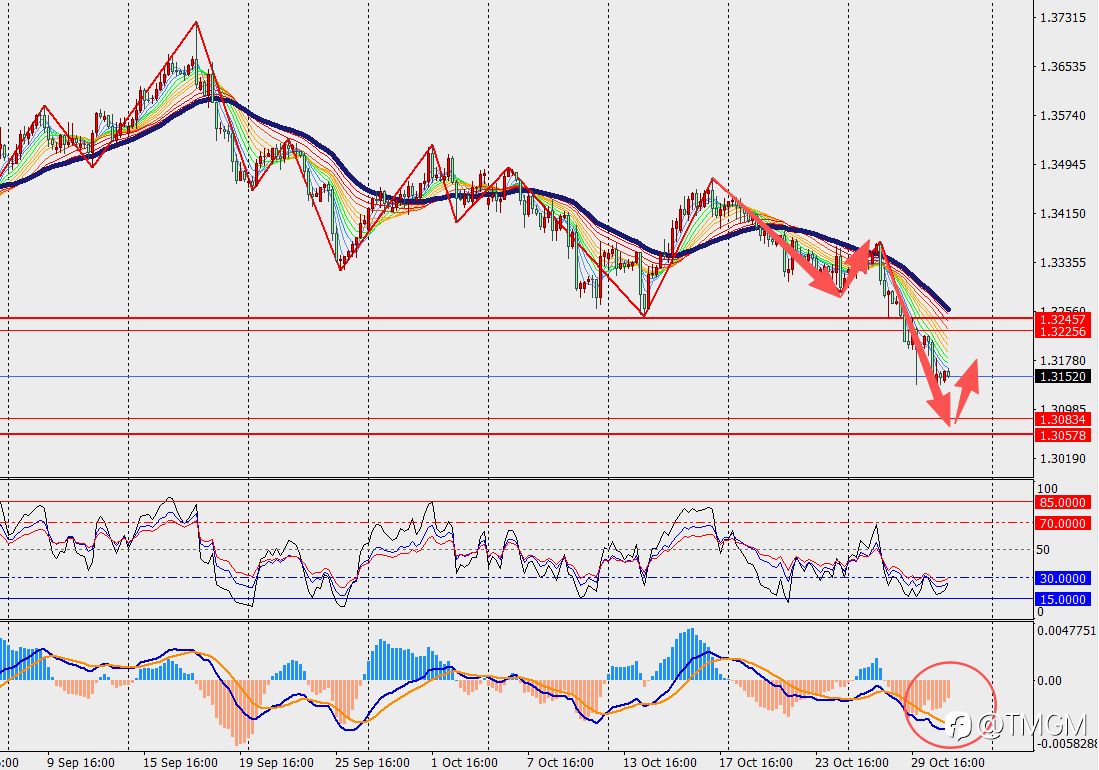This screenshot has height=770, width=1099.
Task: Click the 1.30578 support level label
Action: pyautogui.click(x=1063, y=436)
